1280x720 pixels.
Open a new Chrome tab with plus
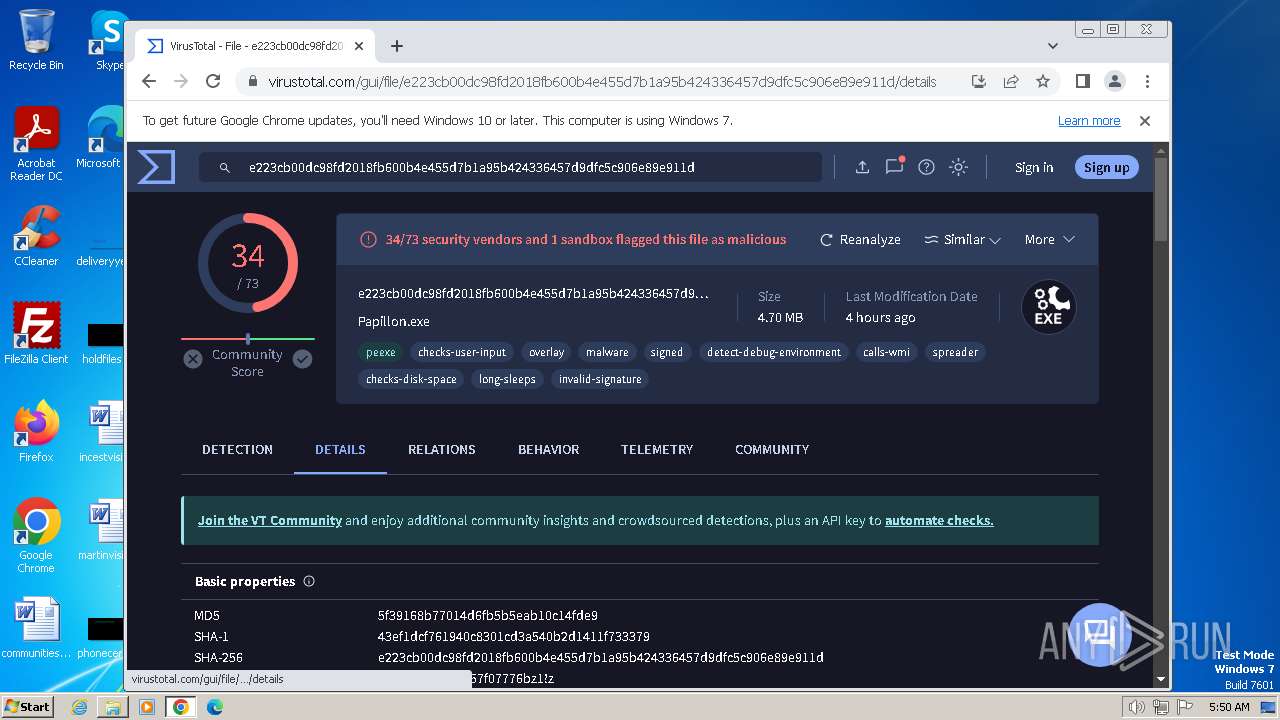pos(397,46)
